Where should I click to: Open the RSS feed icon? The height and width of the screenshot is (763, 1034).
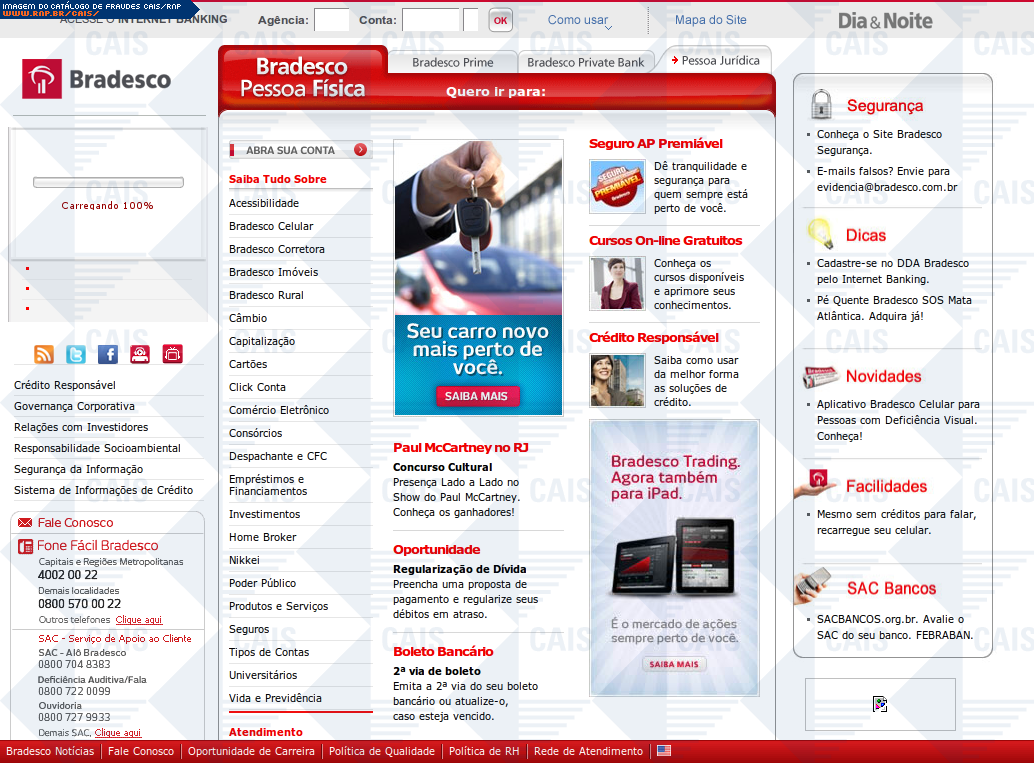(44, 354)
